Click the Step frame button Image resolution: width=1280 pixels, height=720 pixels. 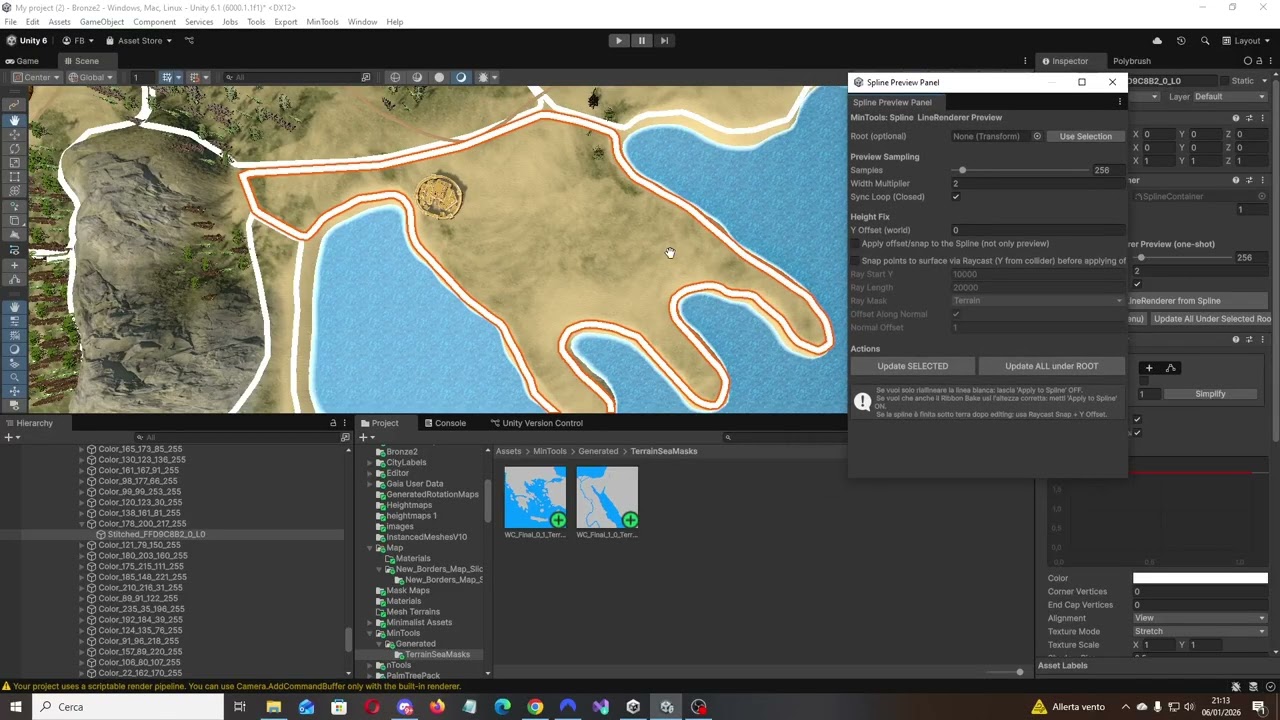(x=664, y=41)
